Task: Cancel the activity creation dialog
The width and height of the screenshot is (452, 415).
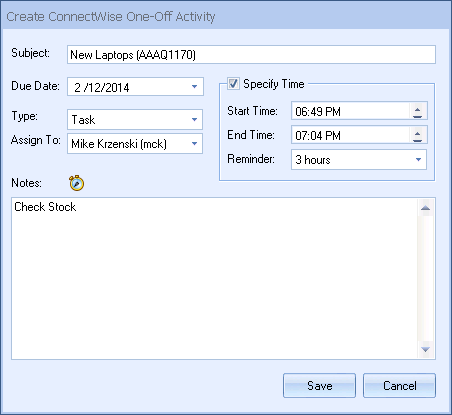Action: pyautogui.click(x=399, y=386)
